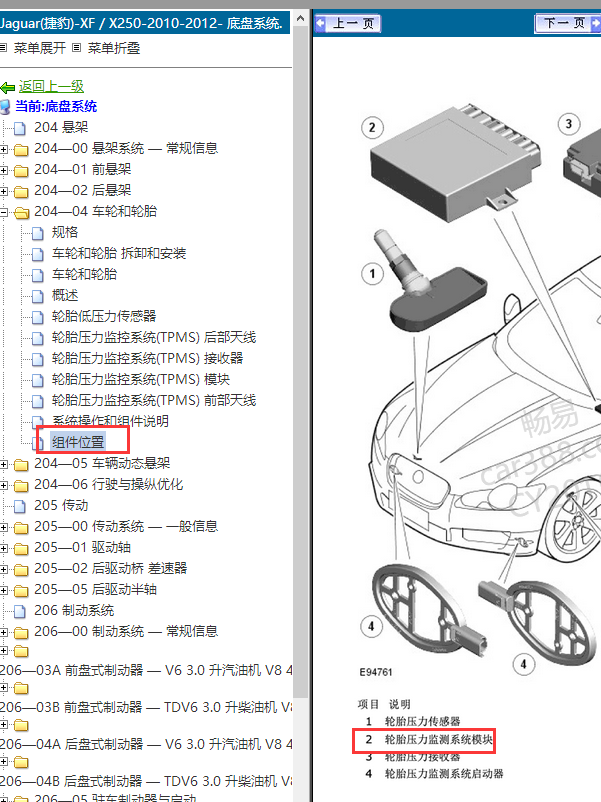Click the 204 悬架 document icon
Viewport: 601px width, 802px height.
pos(20,128)
